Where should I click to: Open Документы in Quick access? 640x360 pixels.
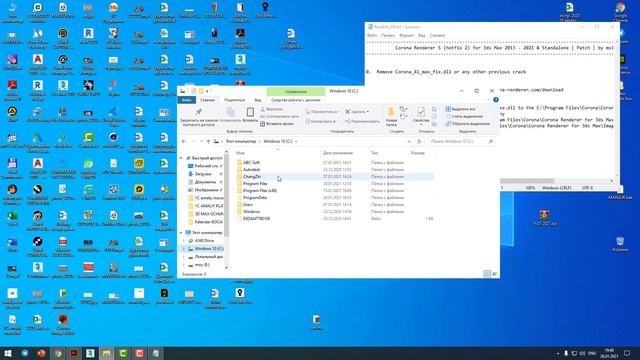(x=204, y=182)
